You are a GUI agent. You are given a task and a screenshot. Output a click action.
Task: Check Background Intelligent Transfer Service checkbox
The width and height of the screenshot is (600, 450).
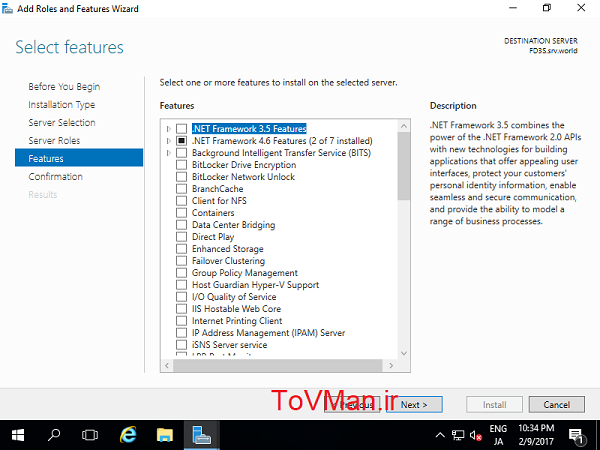(x=181, y=153)
